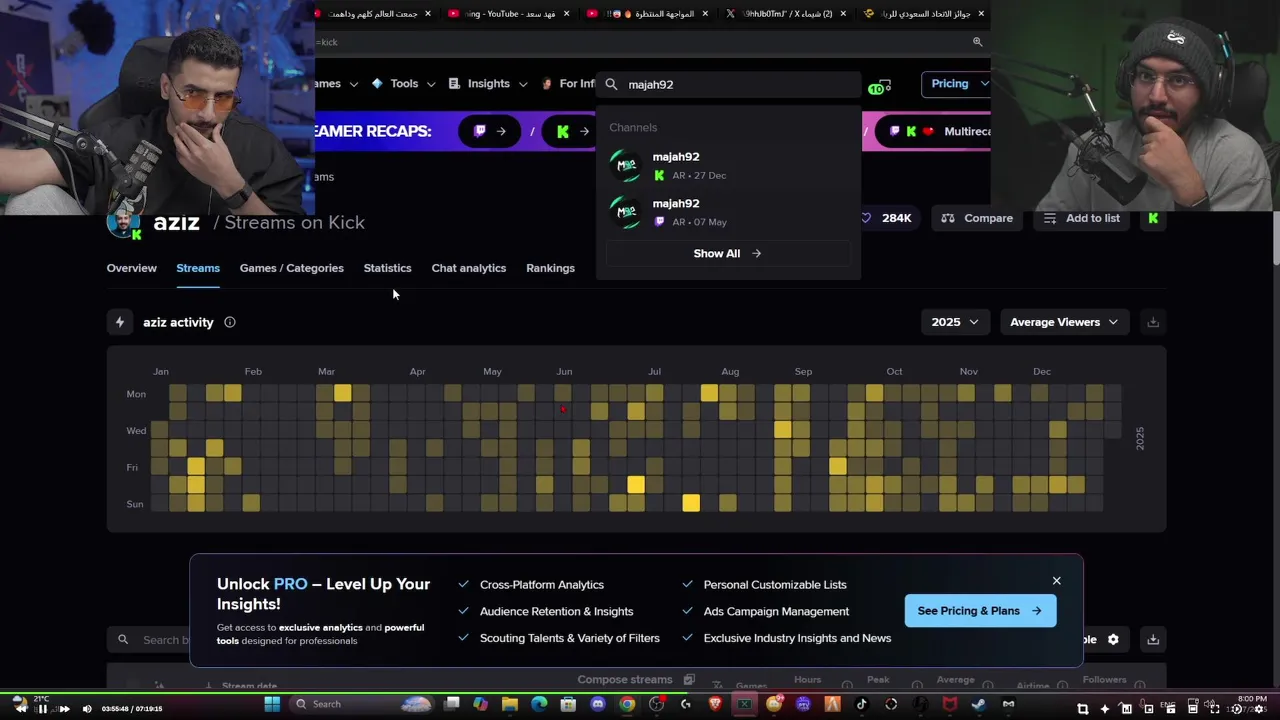Open the Average Viewers metric dropdown

coord(1064,322)
